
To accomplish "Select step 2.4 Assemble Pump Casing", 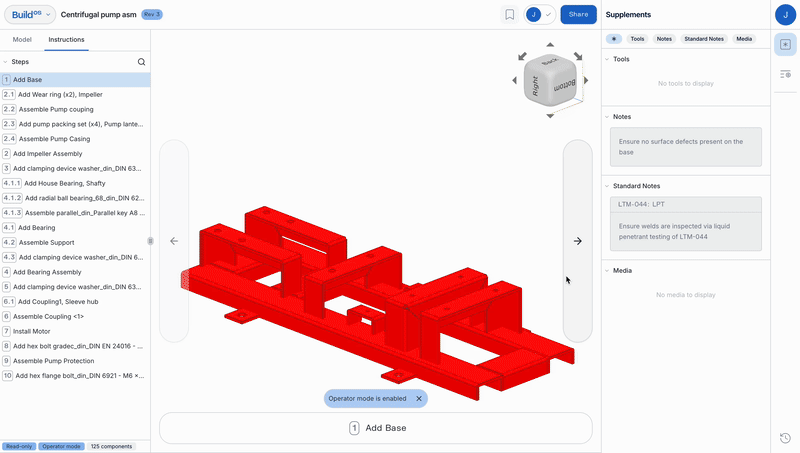I will pos(75,139).
